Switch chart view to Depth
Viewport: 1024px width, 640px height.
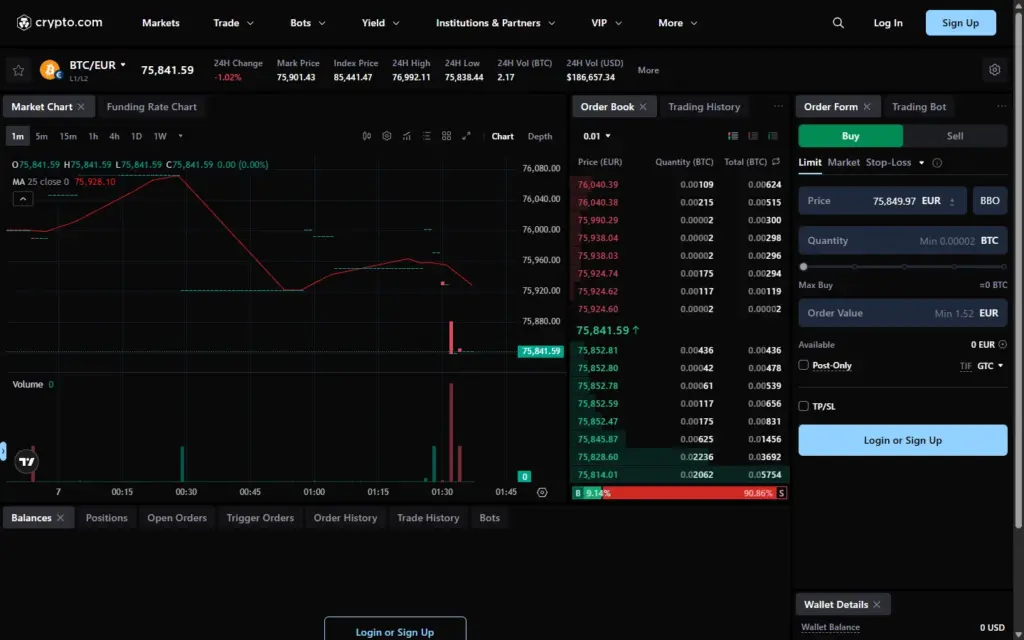click(540, 136)
